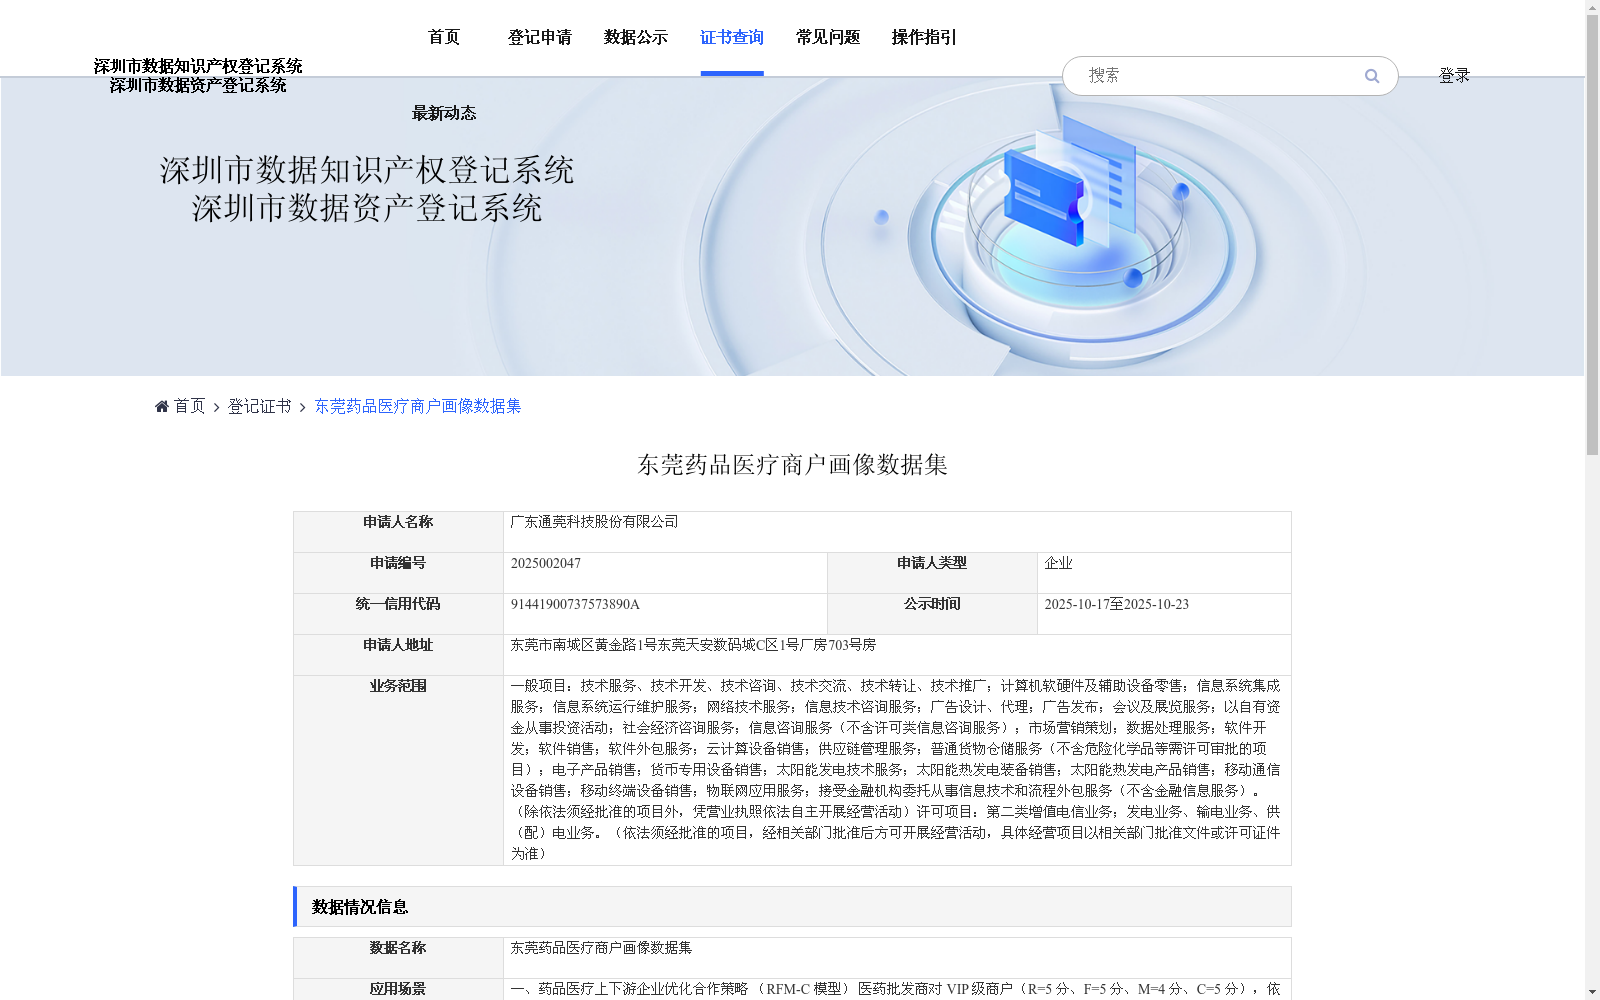
Task: Click the 统一信用代码 label cell
Action: (398, 614)
